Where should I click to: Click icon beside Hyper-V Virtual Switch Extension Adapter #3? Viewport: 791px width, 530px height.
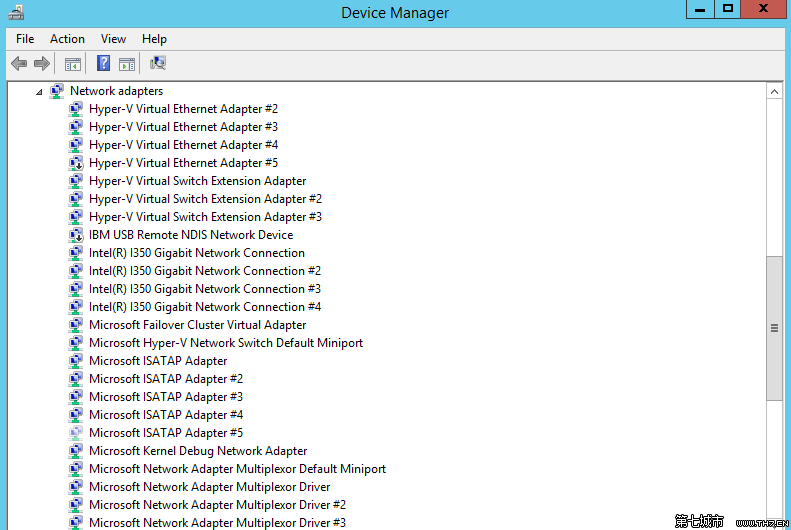(x=76, y=217)
